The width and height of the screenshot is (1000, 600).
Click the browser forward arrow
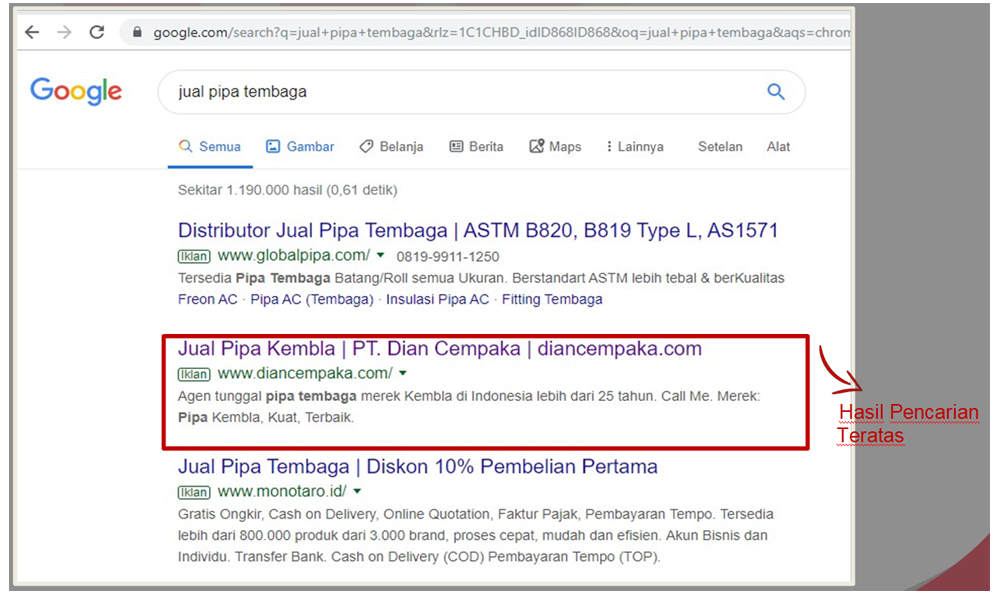click(x=64, y=32)
